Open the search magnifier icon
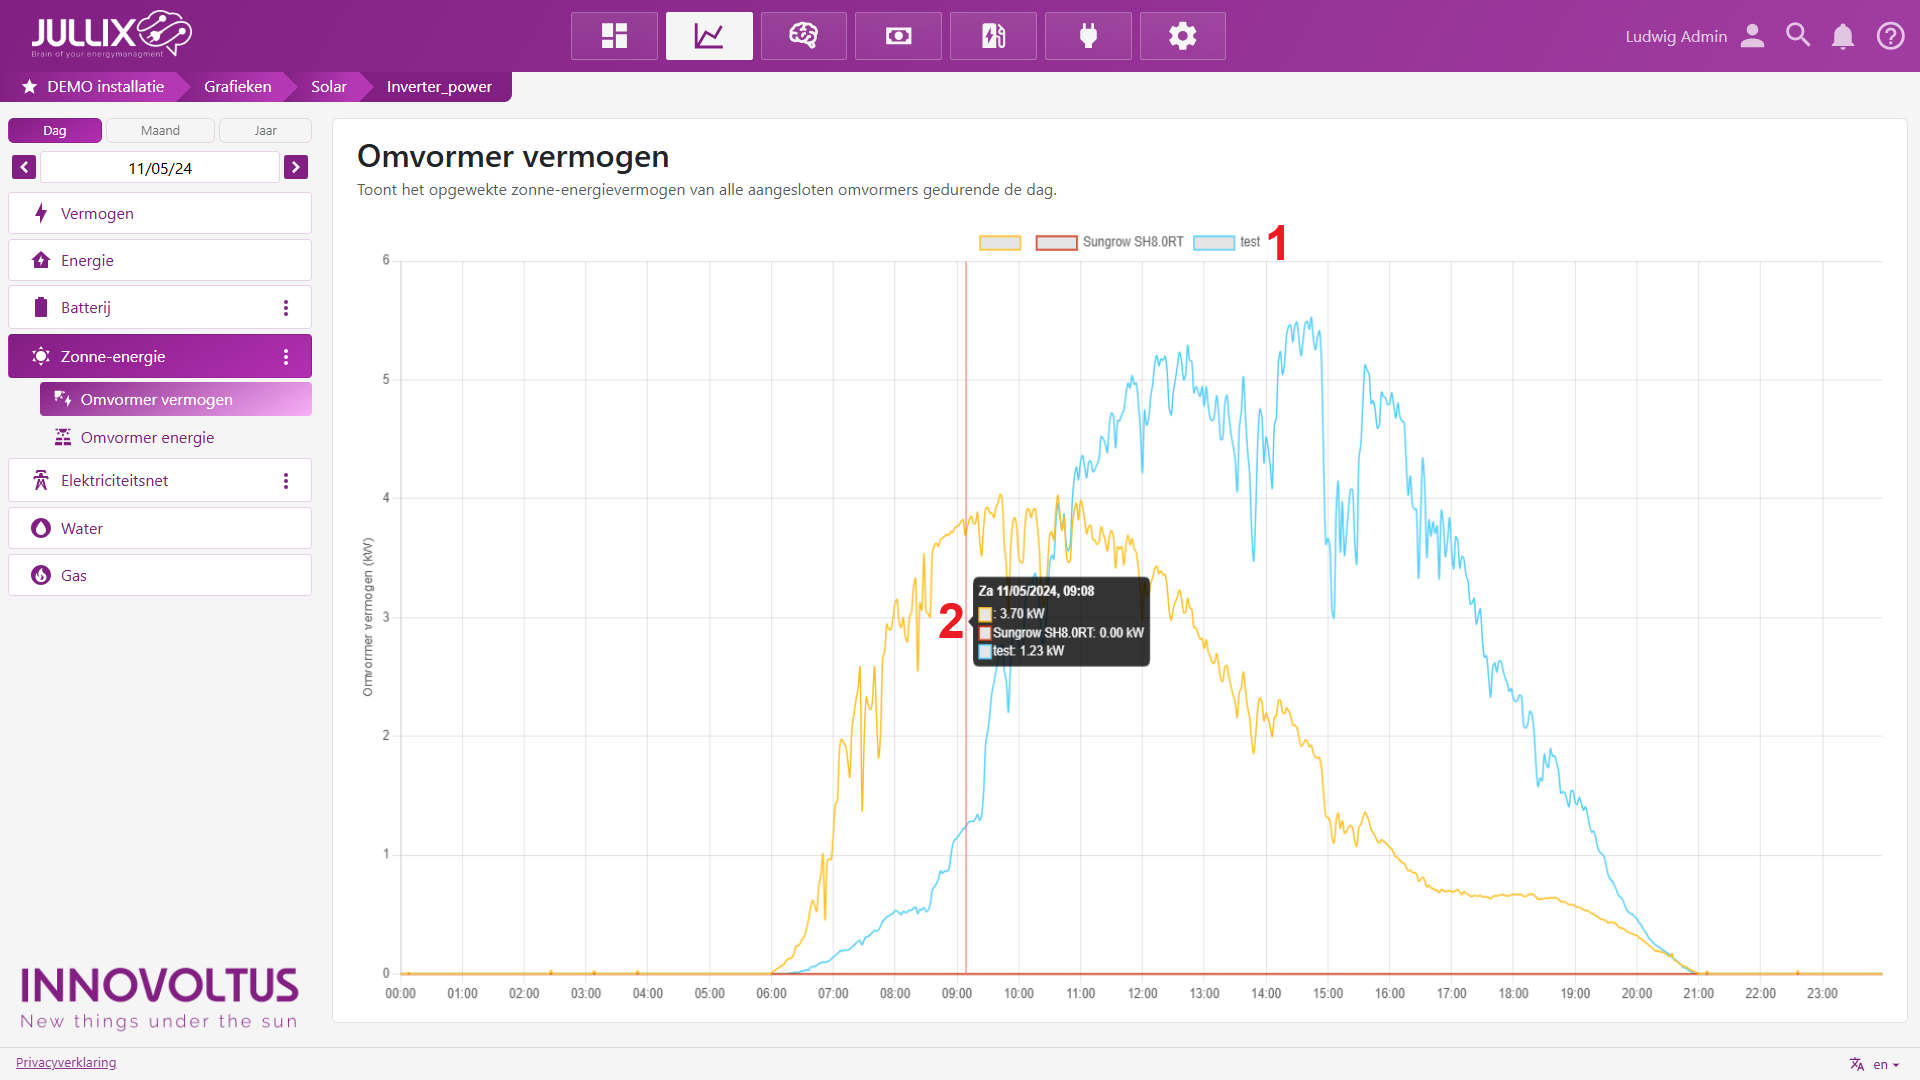This screenshot has height=1080, width=1920. pyautogui.click(x=1797, y=36)
